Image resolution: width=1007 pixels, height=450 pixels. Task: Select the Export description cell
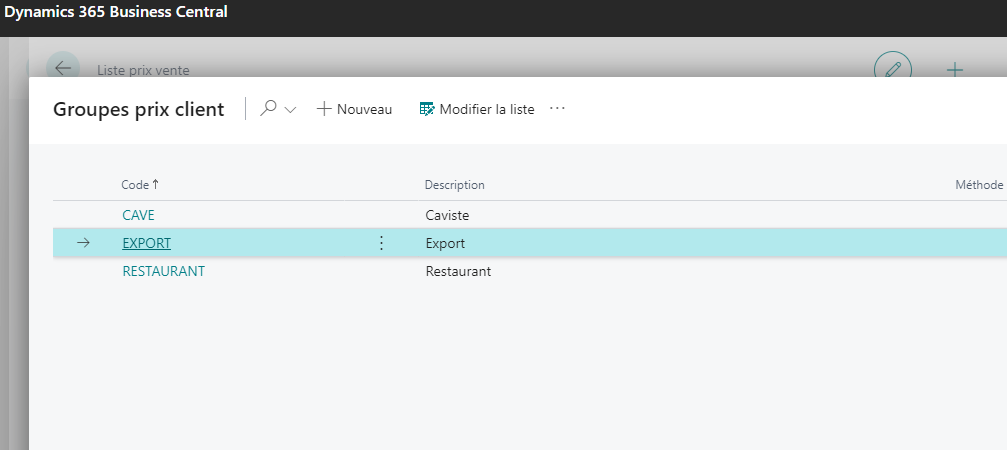click(445, 243)
